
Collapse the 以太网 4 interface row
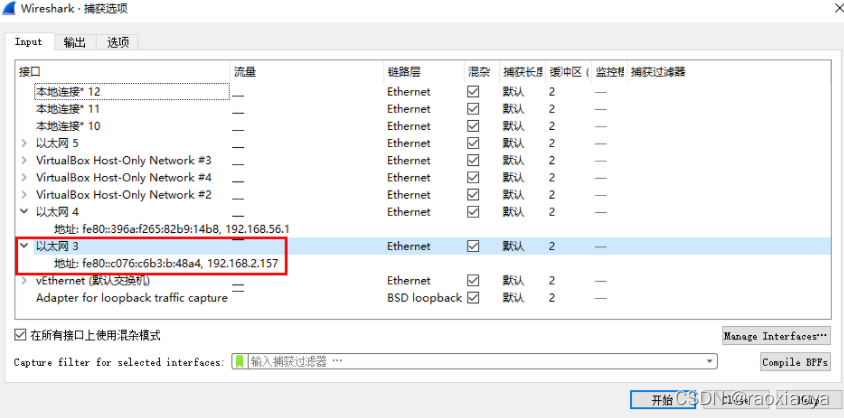pos(24,212)
